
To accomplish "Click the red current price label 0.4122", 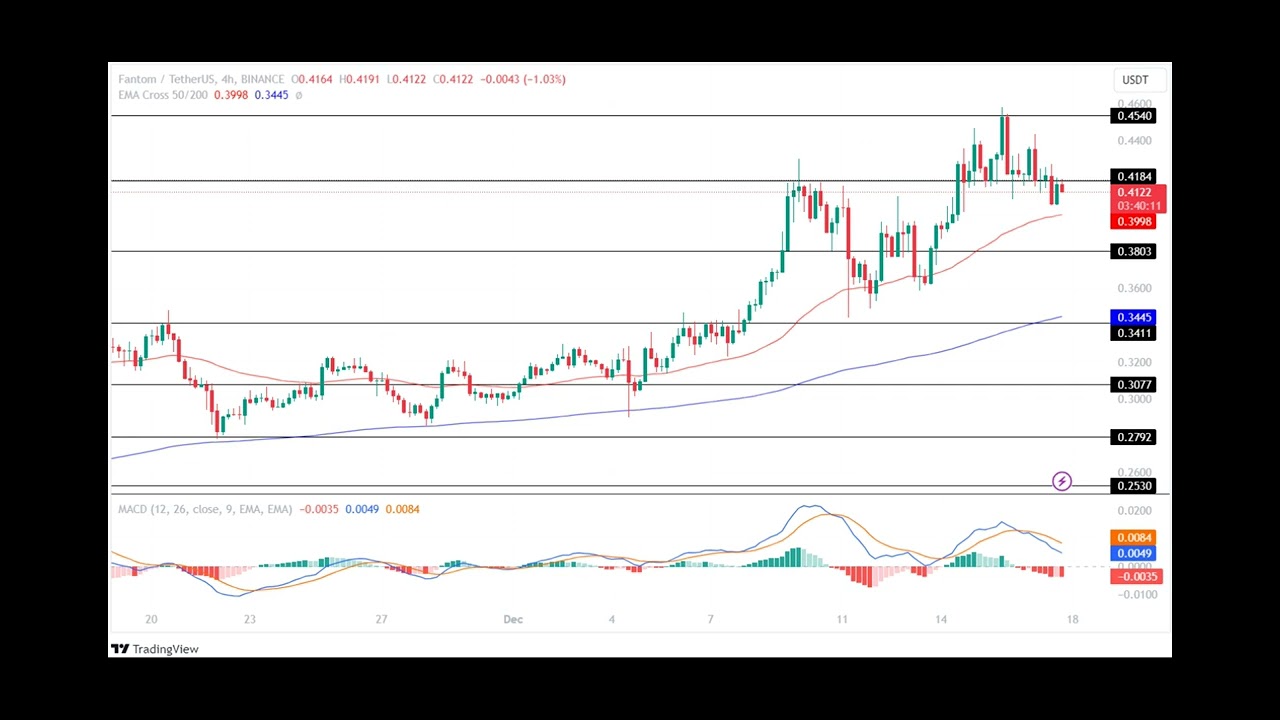I will point(1134,192).
